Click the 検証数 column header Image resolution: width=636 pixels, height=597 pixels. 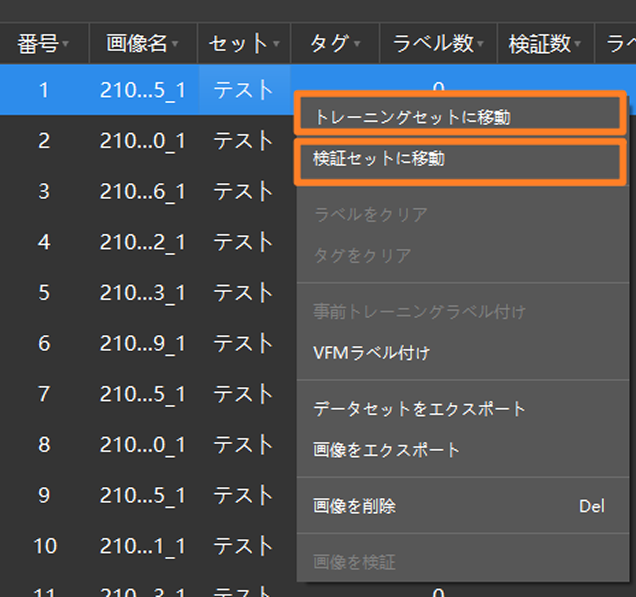click(x=546, y=43)
